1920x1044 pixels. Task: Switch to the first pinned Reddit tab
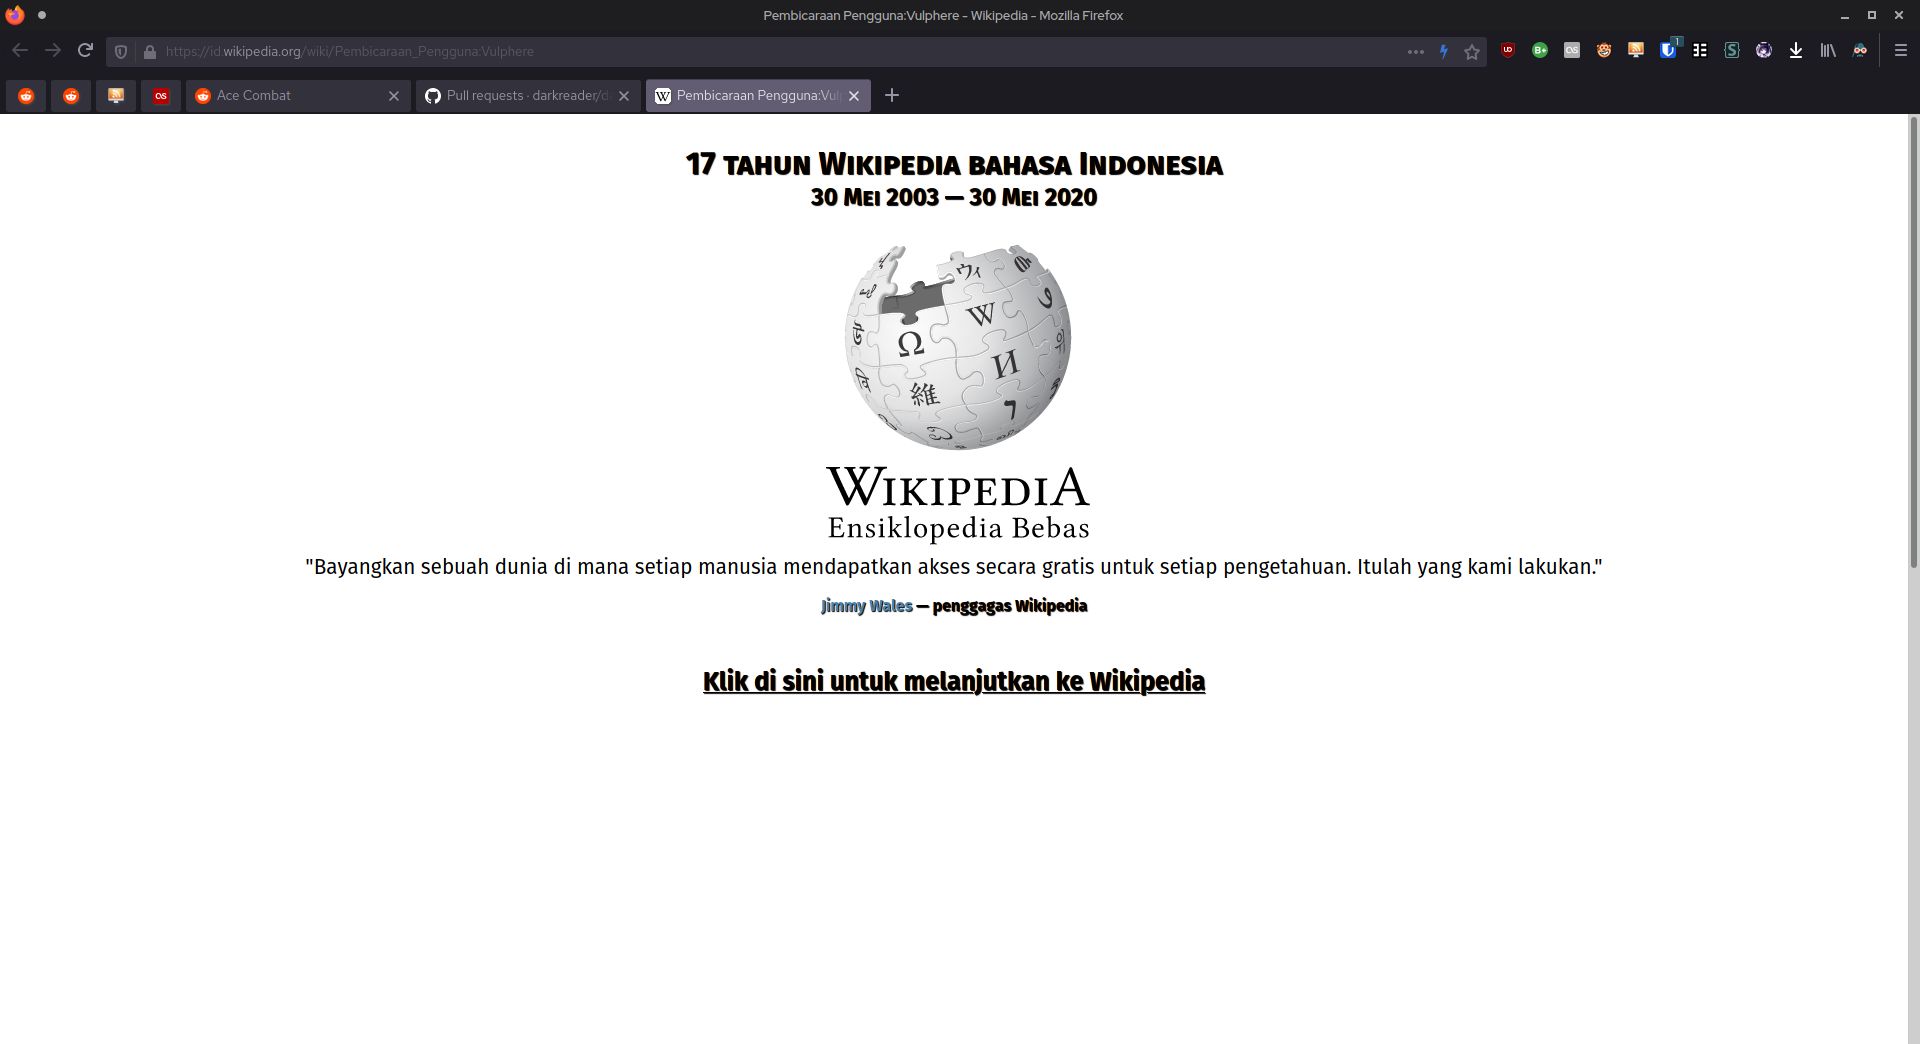coord(26,96)
